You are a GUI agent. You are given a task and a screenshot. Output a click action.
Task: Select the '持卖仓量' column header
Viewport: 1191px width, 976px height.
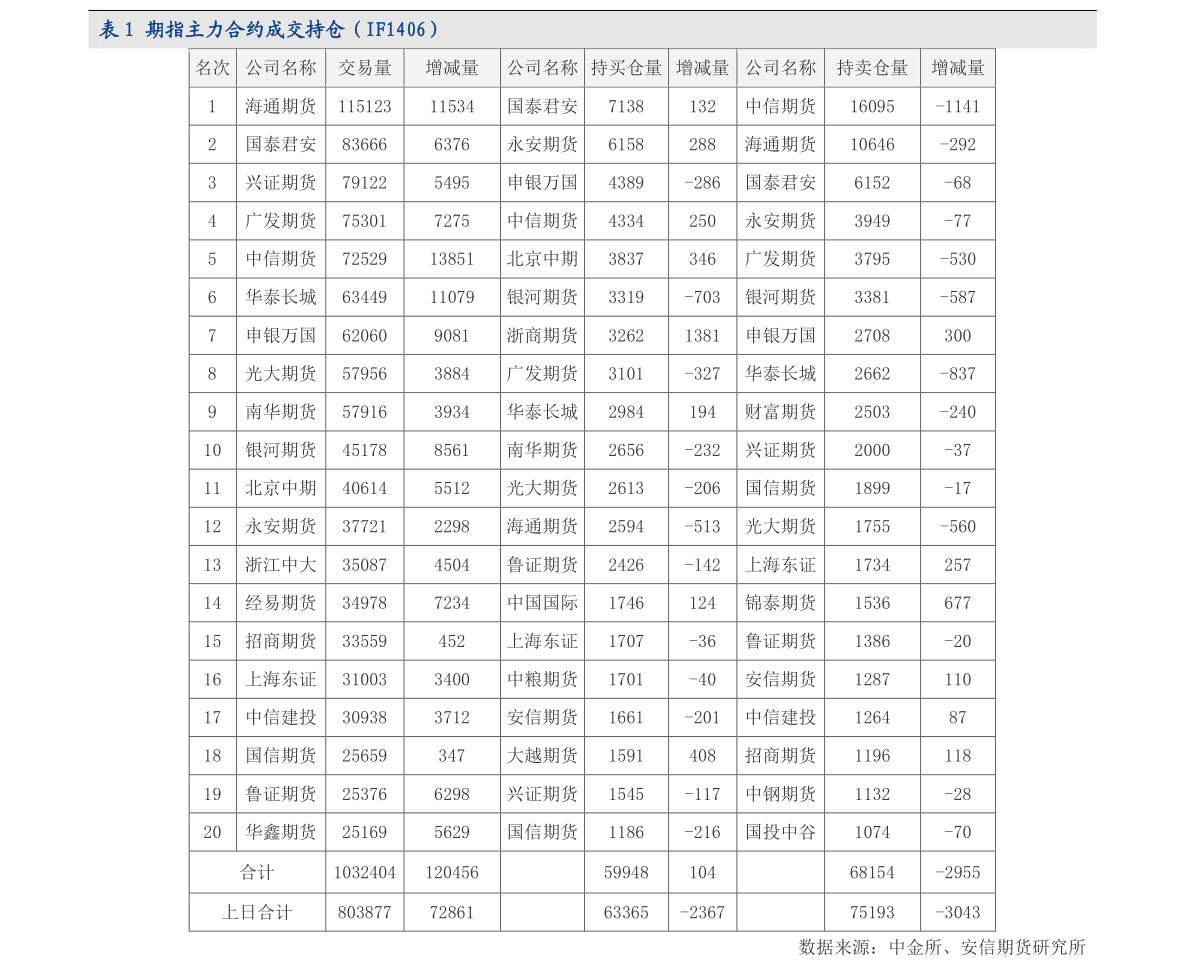[x=872, y=68]
